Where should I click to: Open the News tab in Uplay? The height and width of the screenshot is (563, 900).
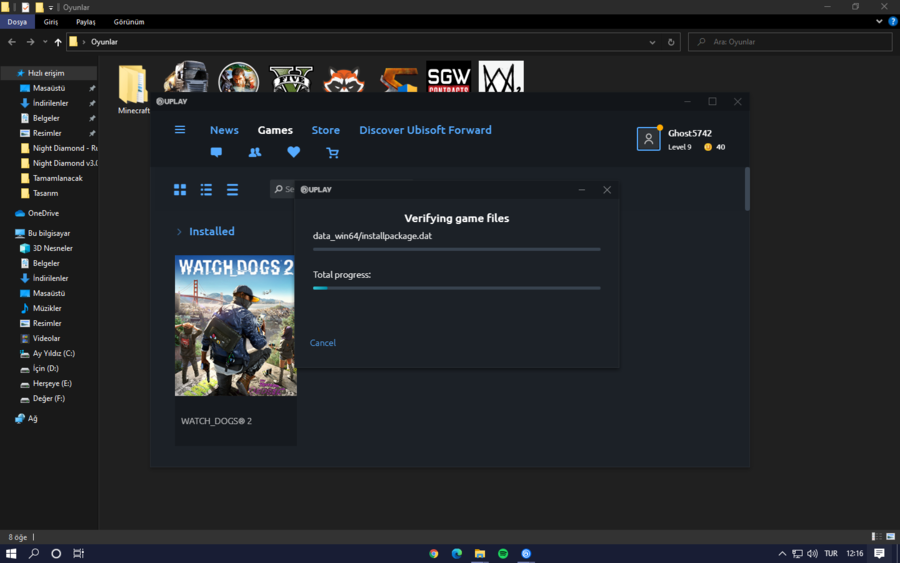[224, 130]
